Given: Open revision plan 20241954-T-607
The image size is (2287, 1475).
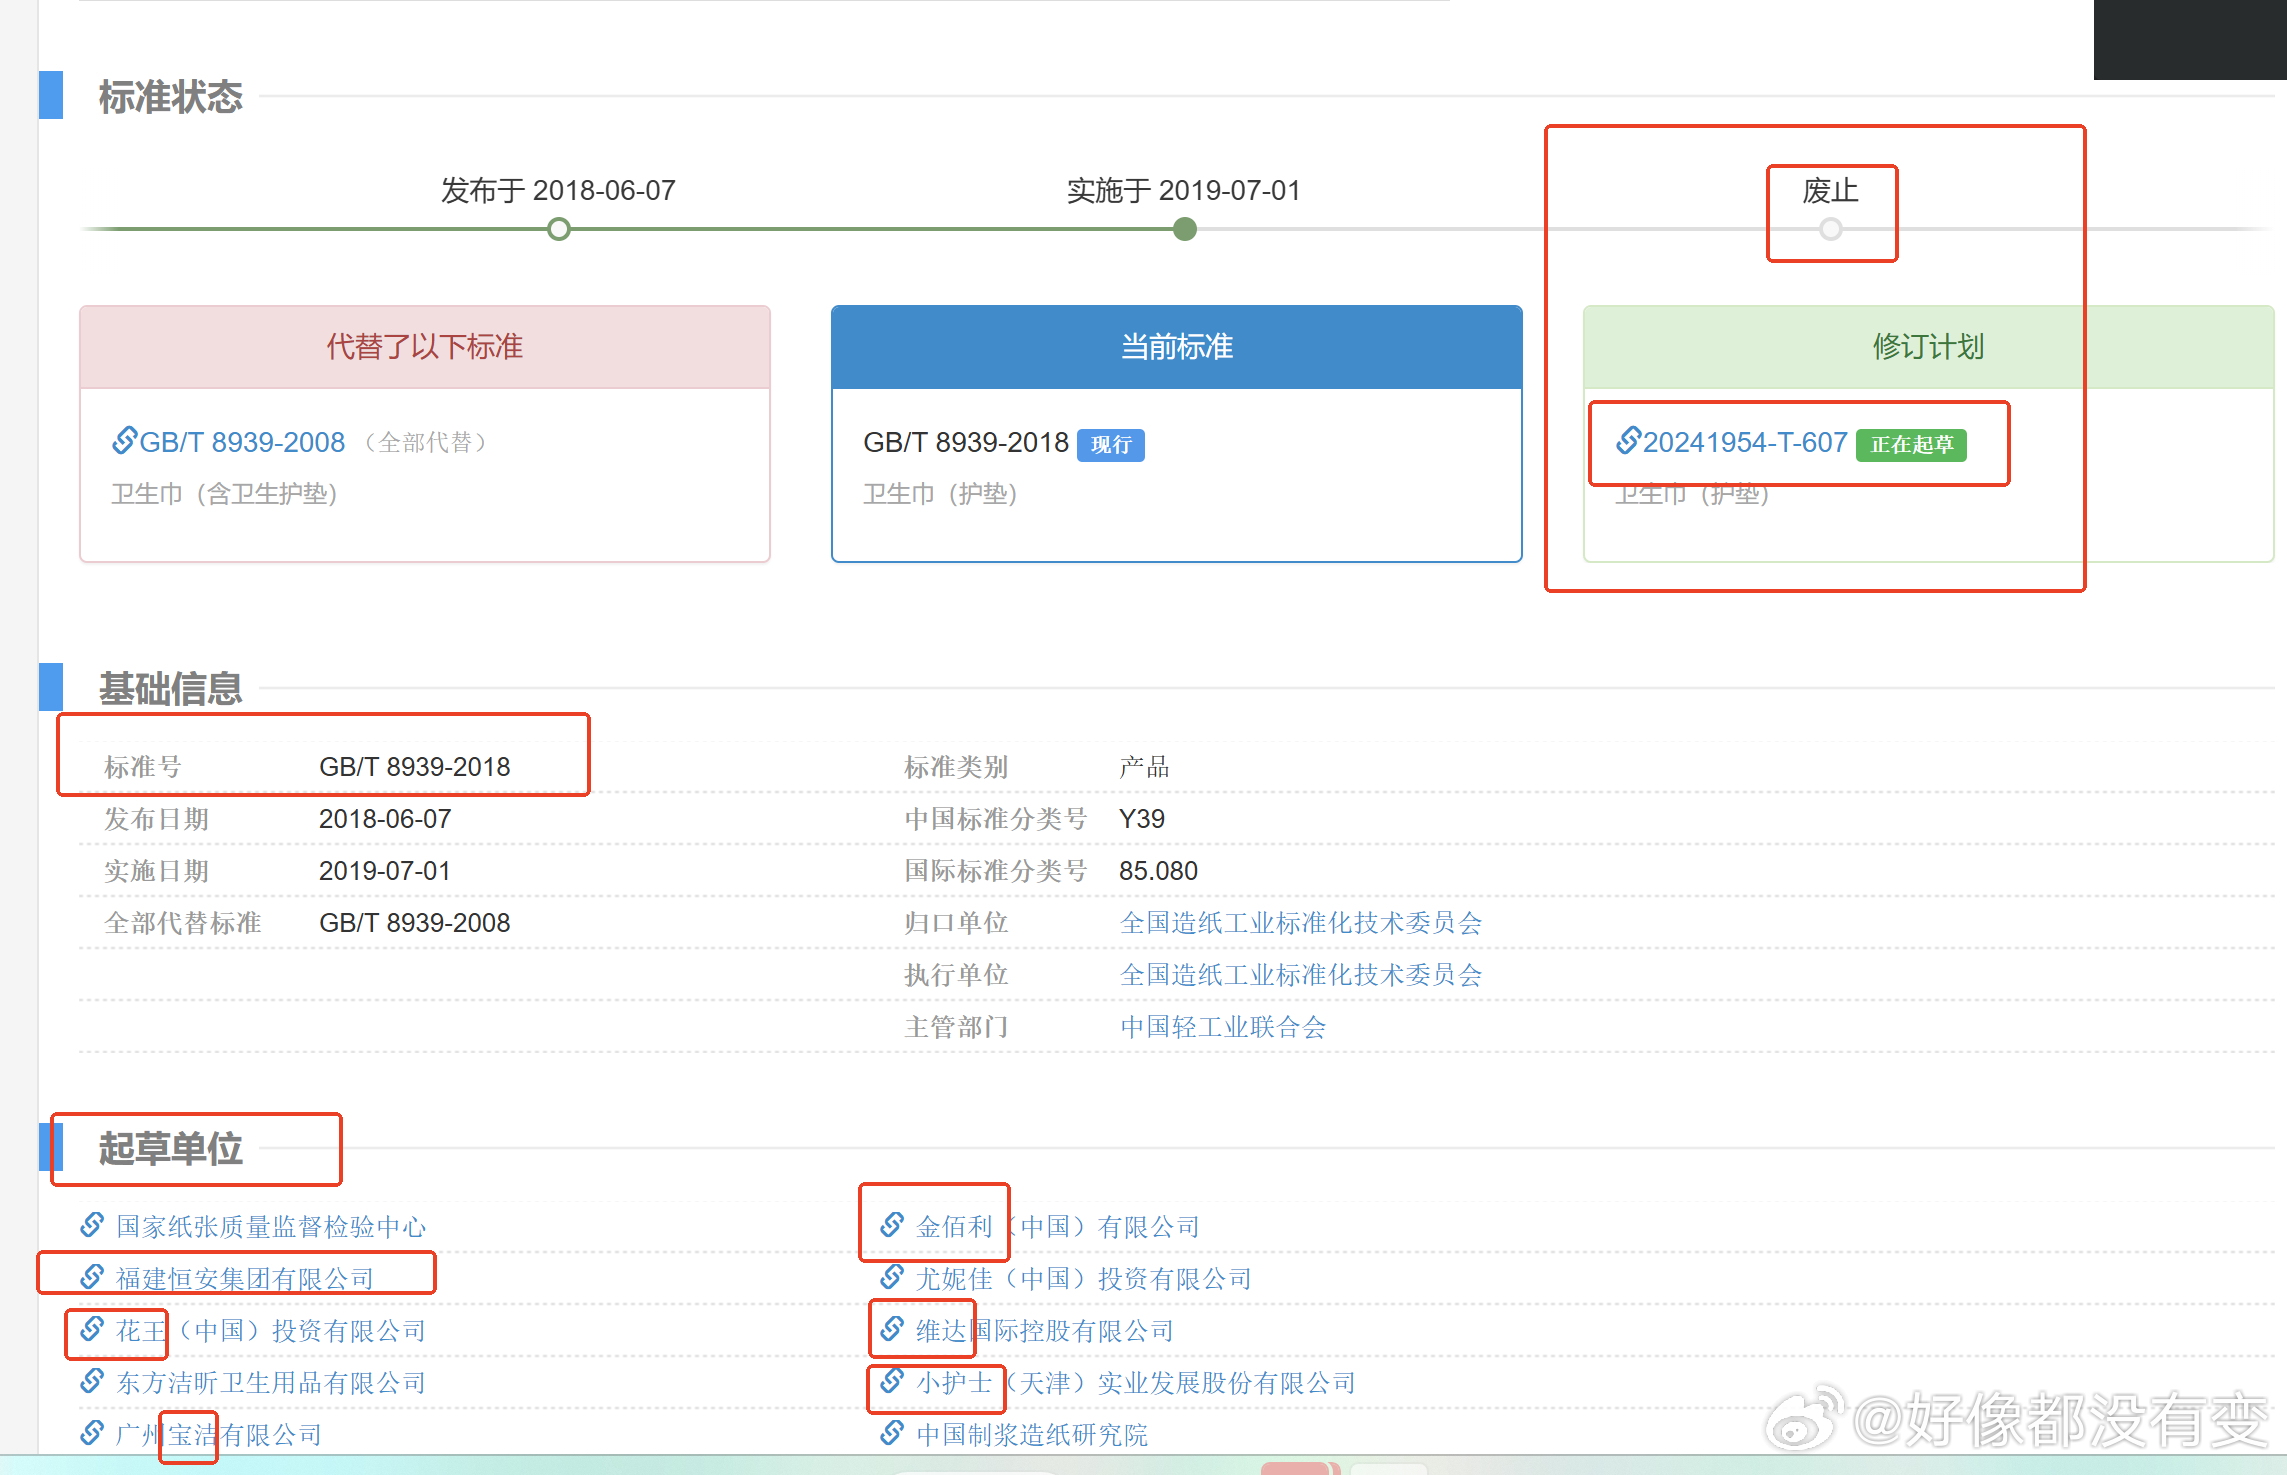Looking at the screenshot, I should point(1744,442).
